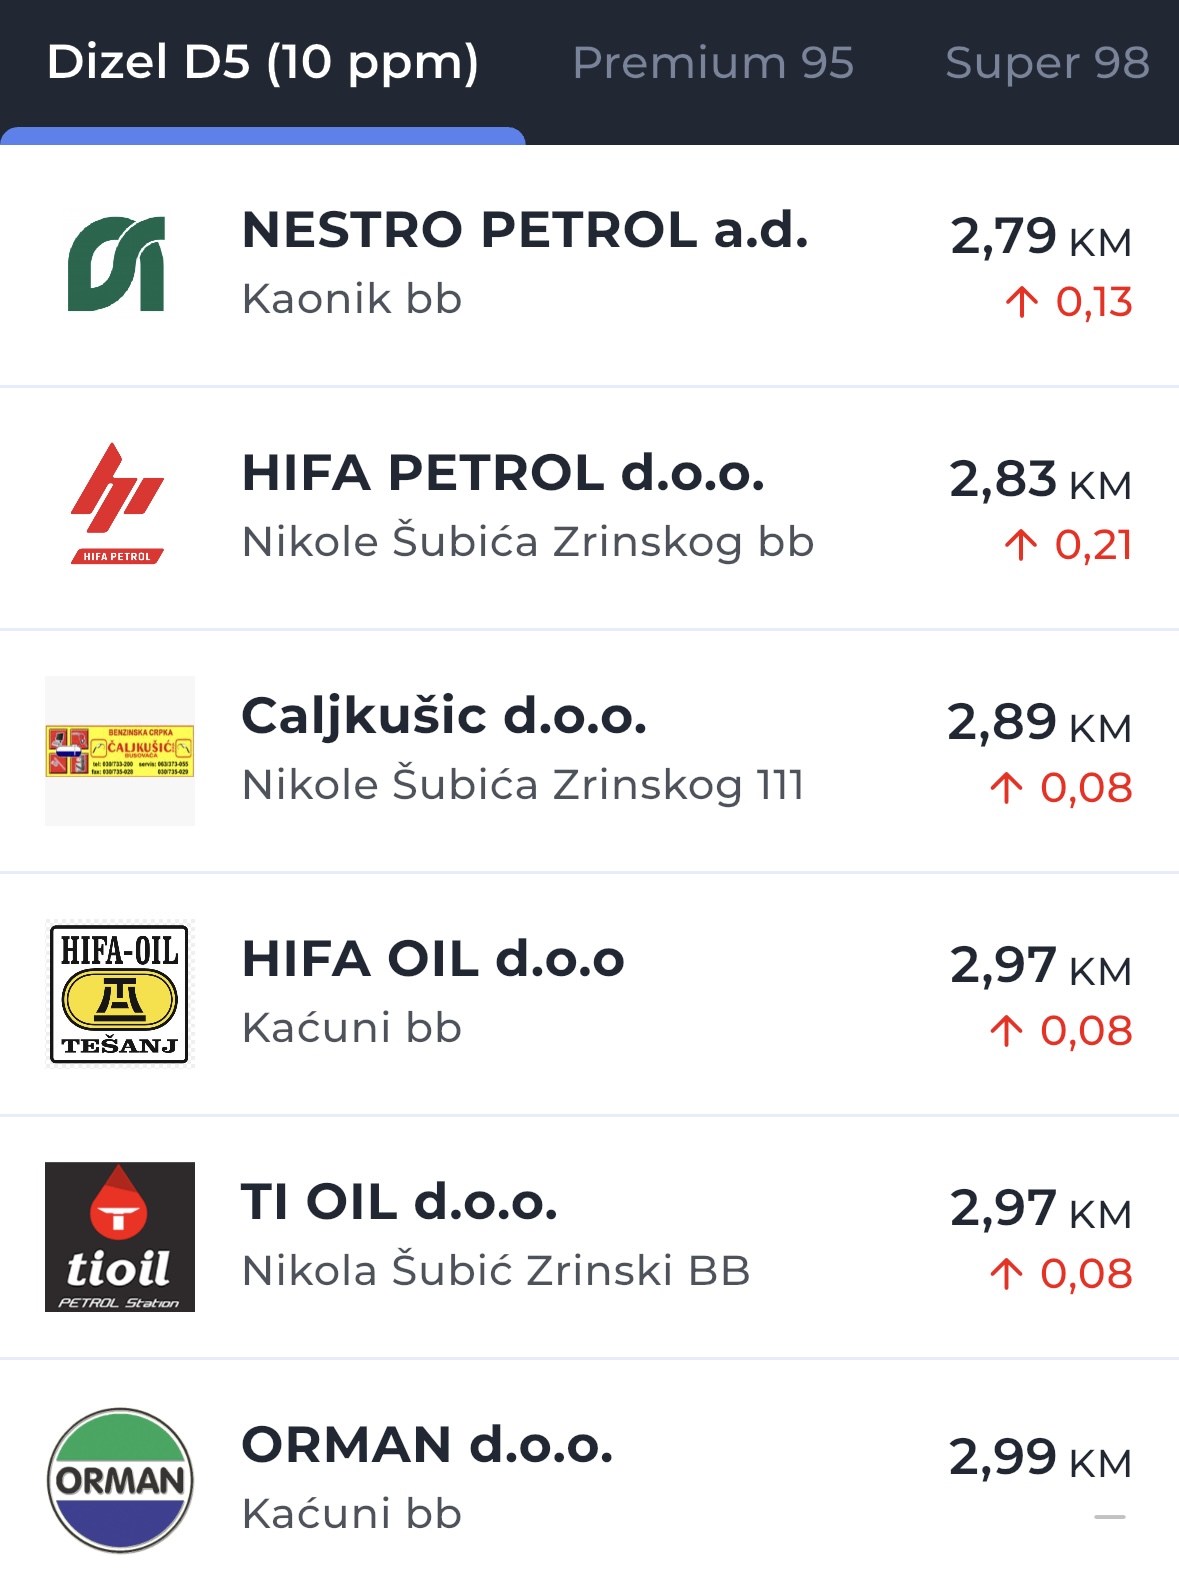
Task: Tap the tioil Petrol Station logo
Action: [x=120, y=1237]
